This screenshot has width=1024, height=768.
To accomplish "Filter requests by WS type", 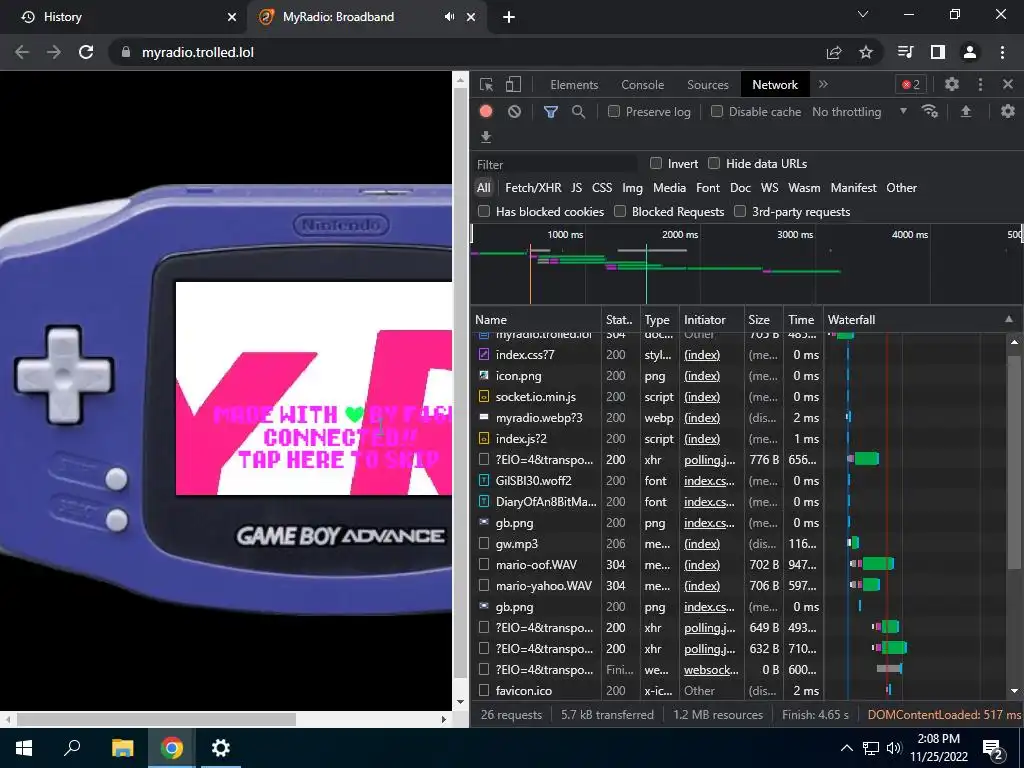I will point(769,188).
